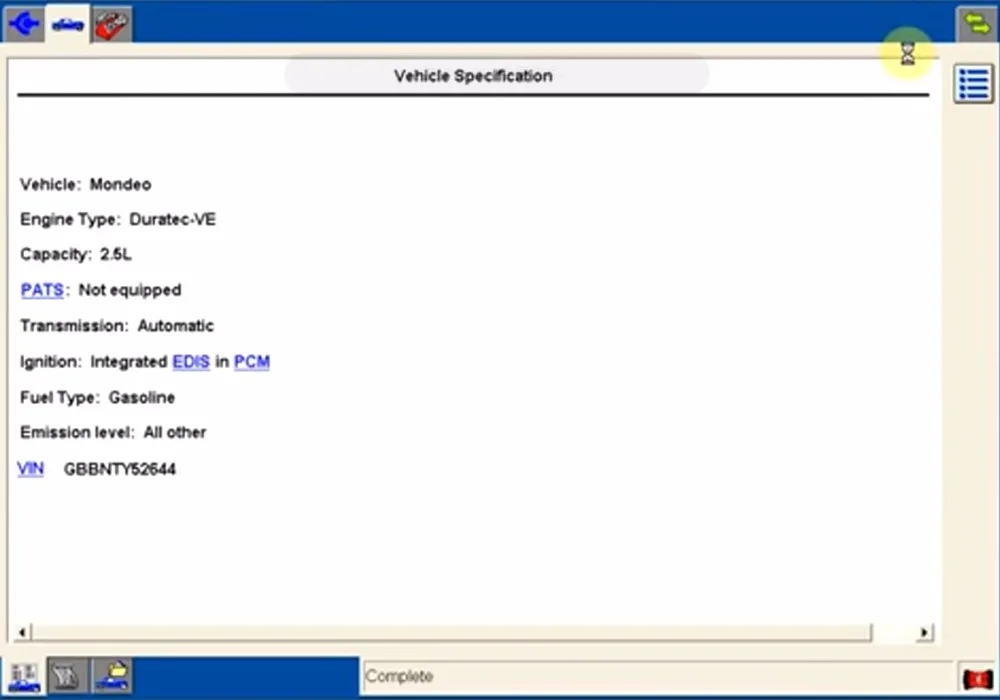The height and width of the screenshot is (700, 1000).
Task: Select VIN value GBBNTY52644
Action: pos(119,469)
